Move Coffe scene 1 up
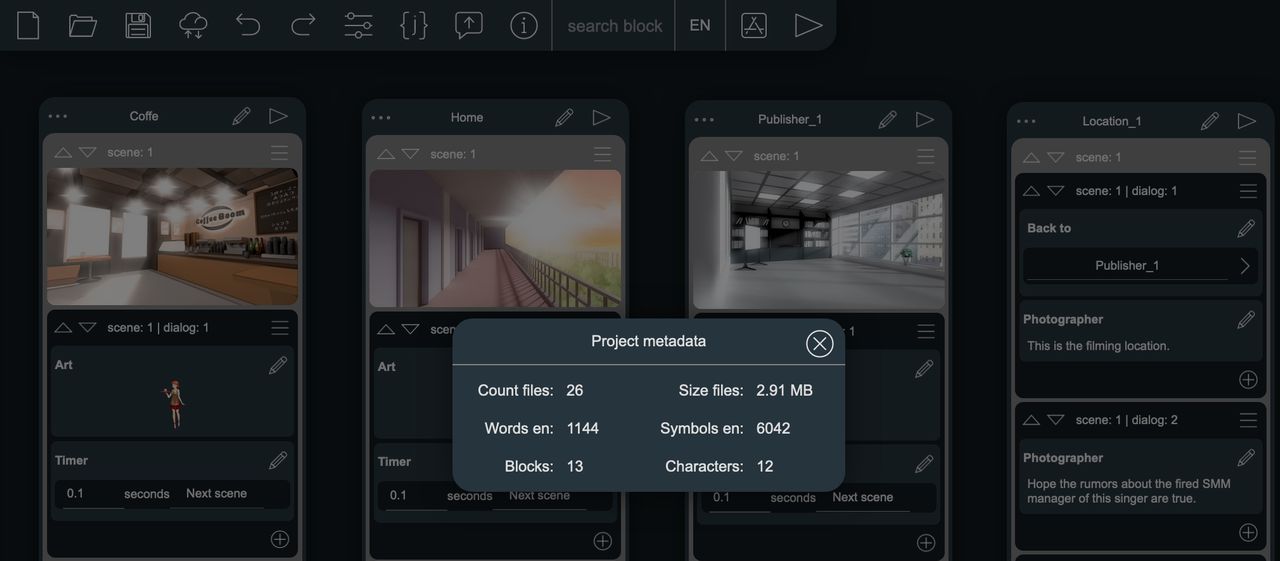 coord(63,152)
